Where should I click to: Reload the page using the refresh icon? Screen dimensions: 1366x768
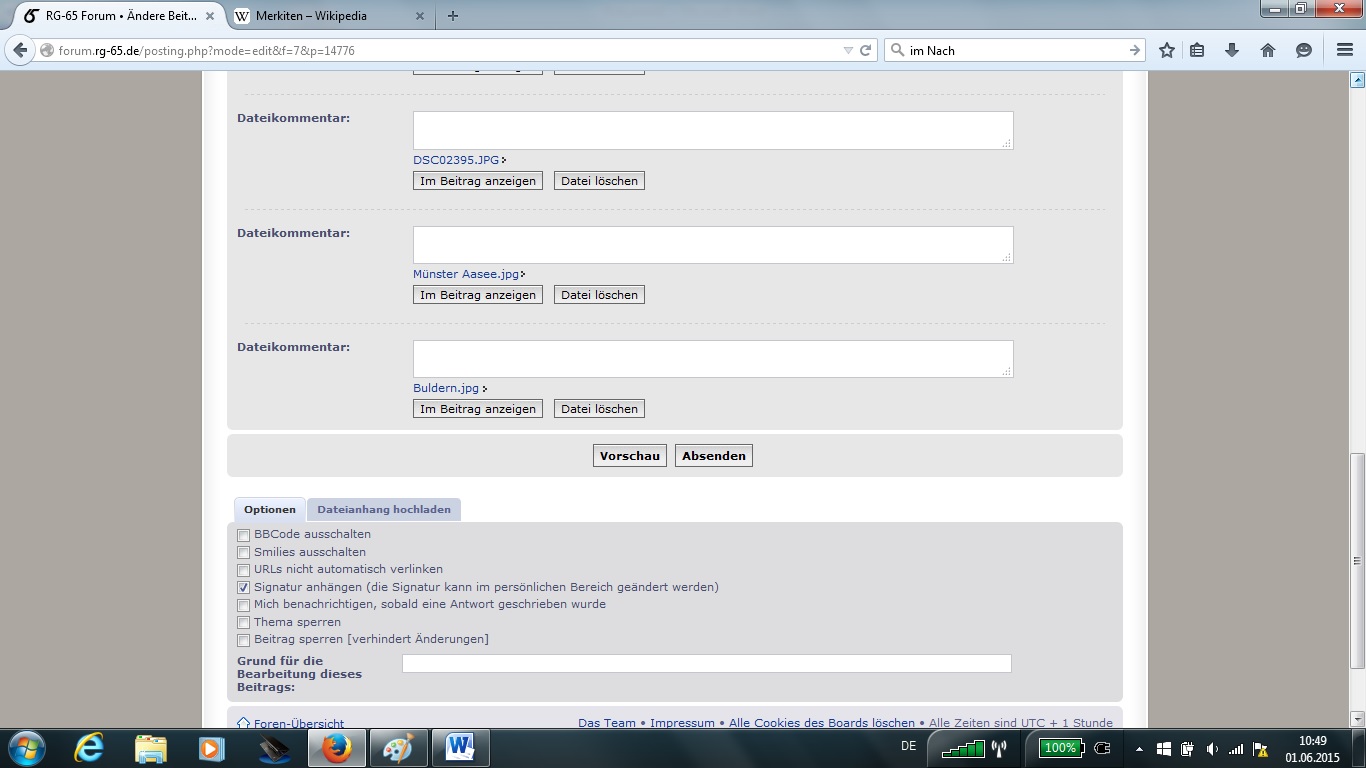[x=866, y=50]
